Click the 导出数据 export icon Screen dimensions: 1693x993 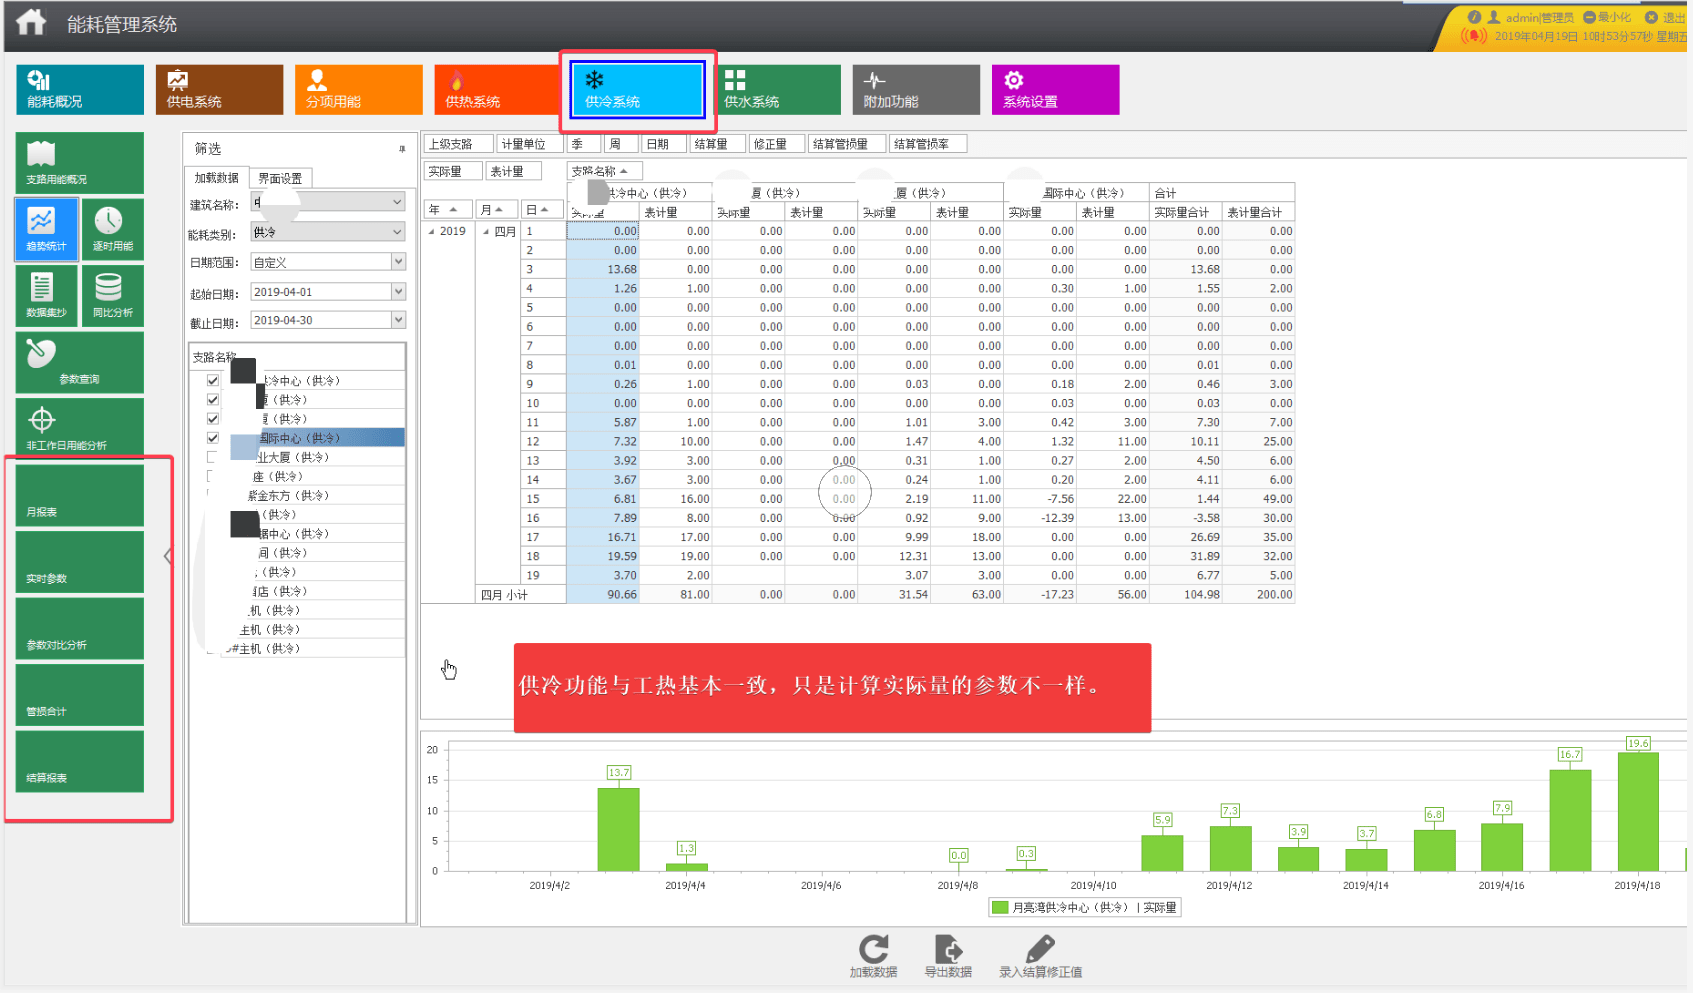click(948, 956)
